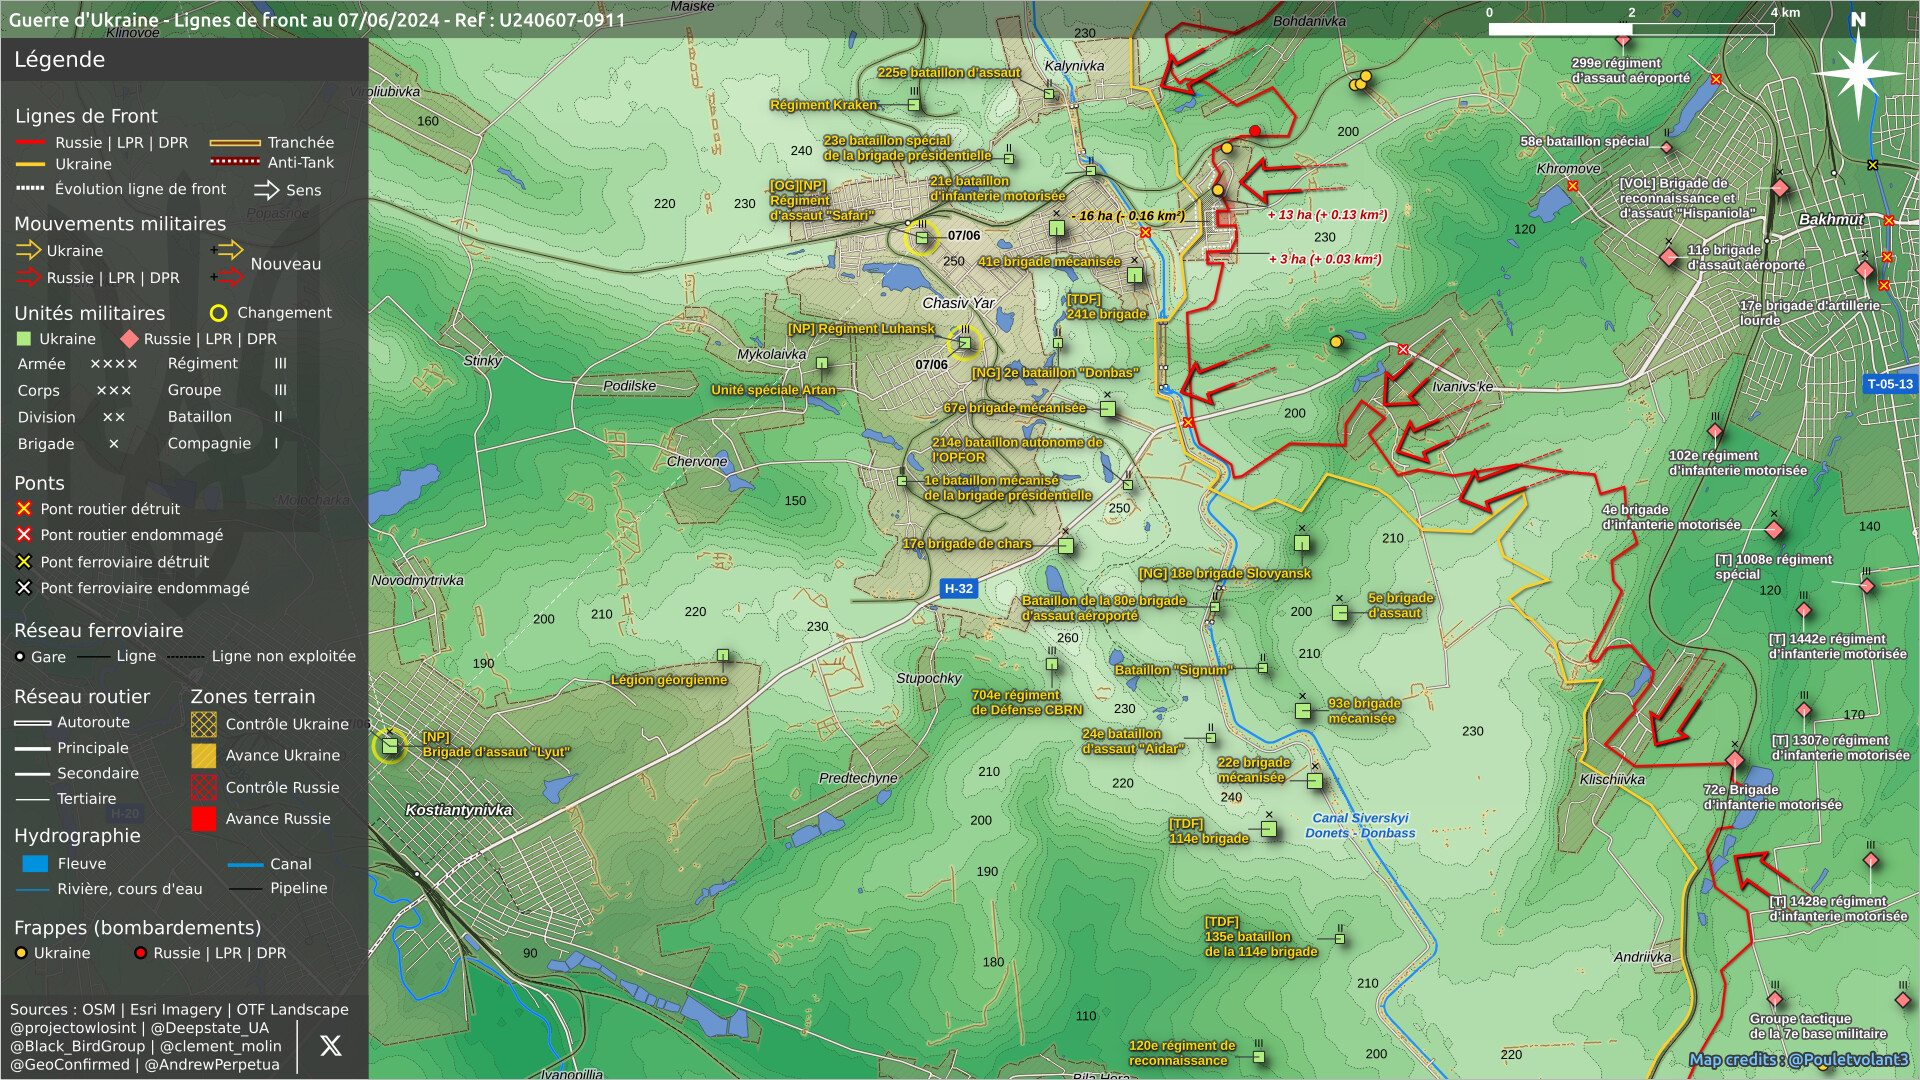Click the scale bar at top
The height and width of the screenshot is (1080, 1920).
click(x=1630, y=29)
